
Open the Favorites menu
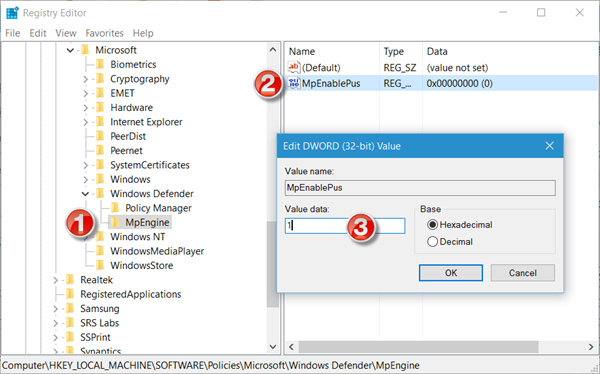[x=104, y=33]
